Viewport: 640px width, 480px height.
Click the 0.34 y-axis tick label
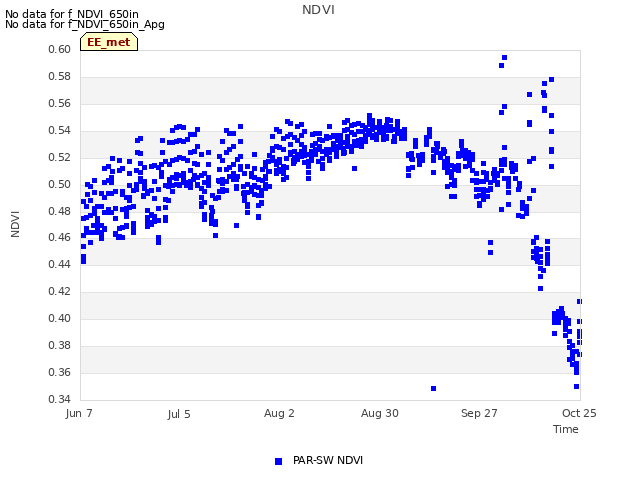point(60,399)
